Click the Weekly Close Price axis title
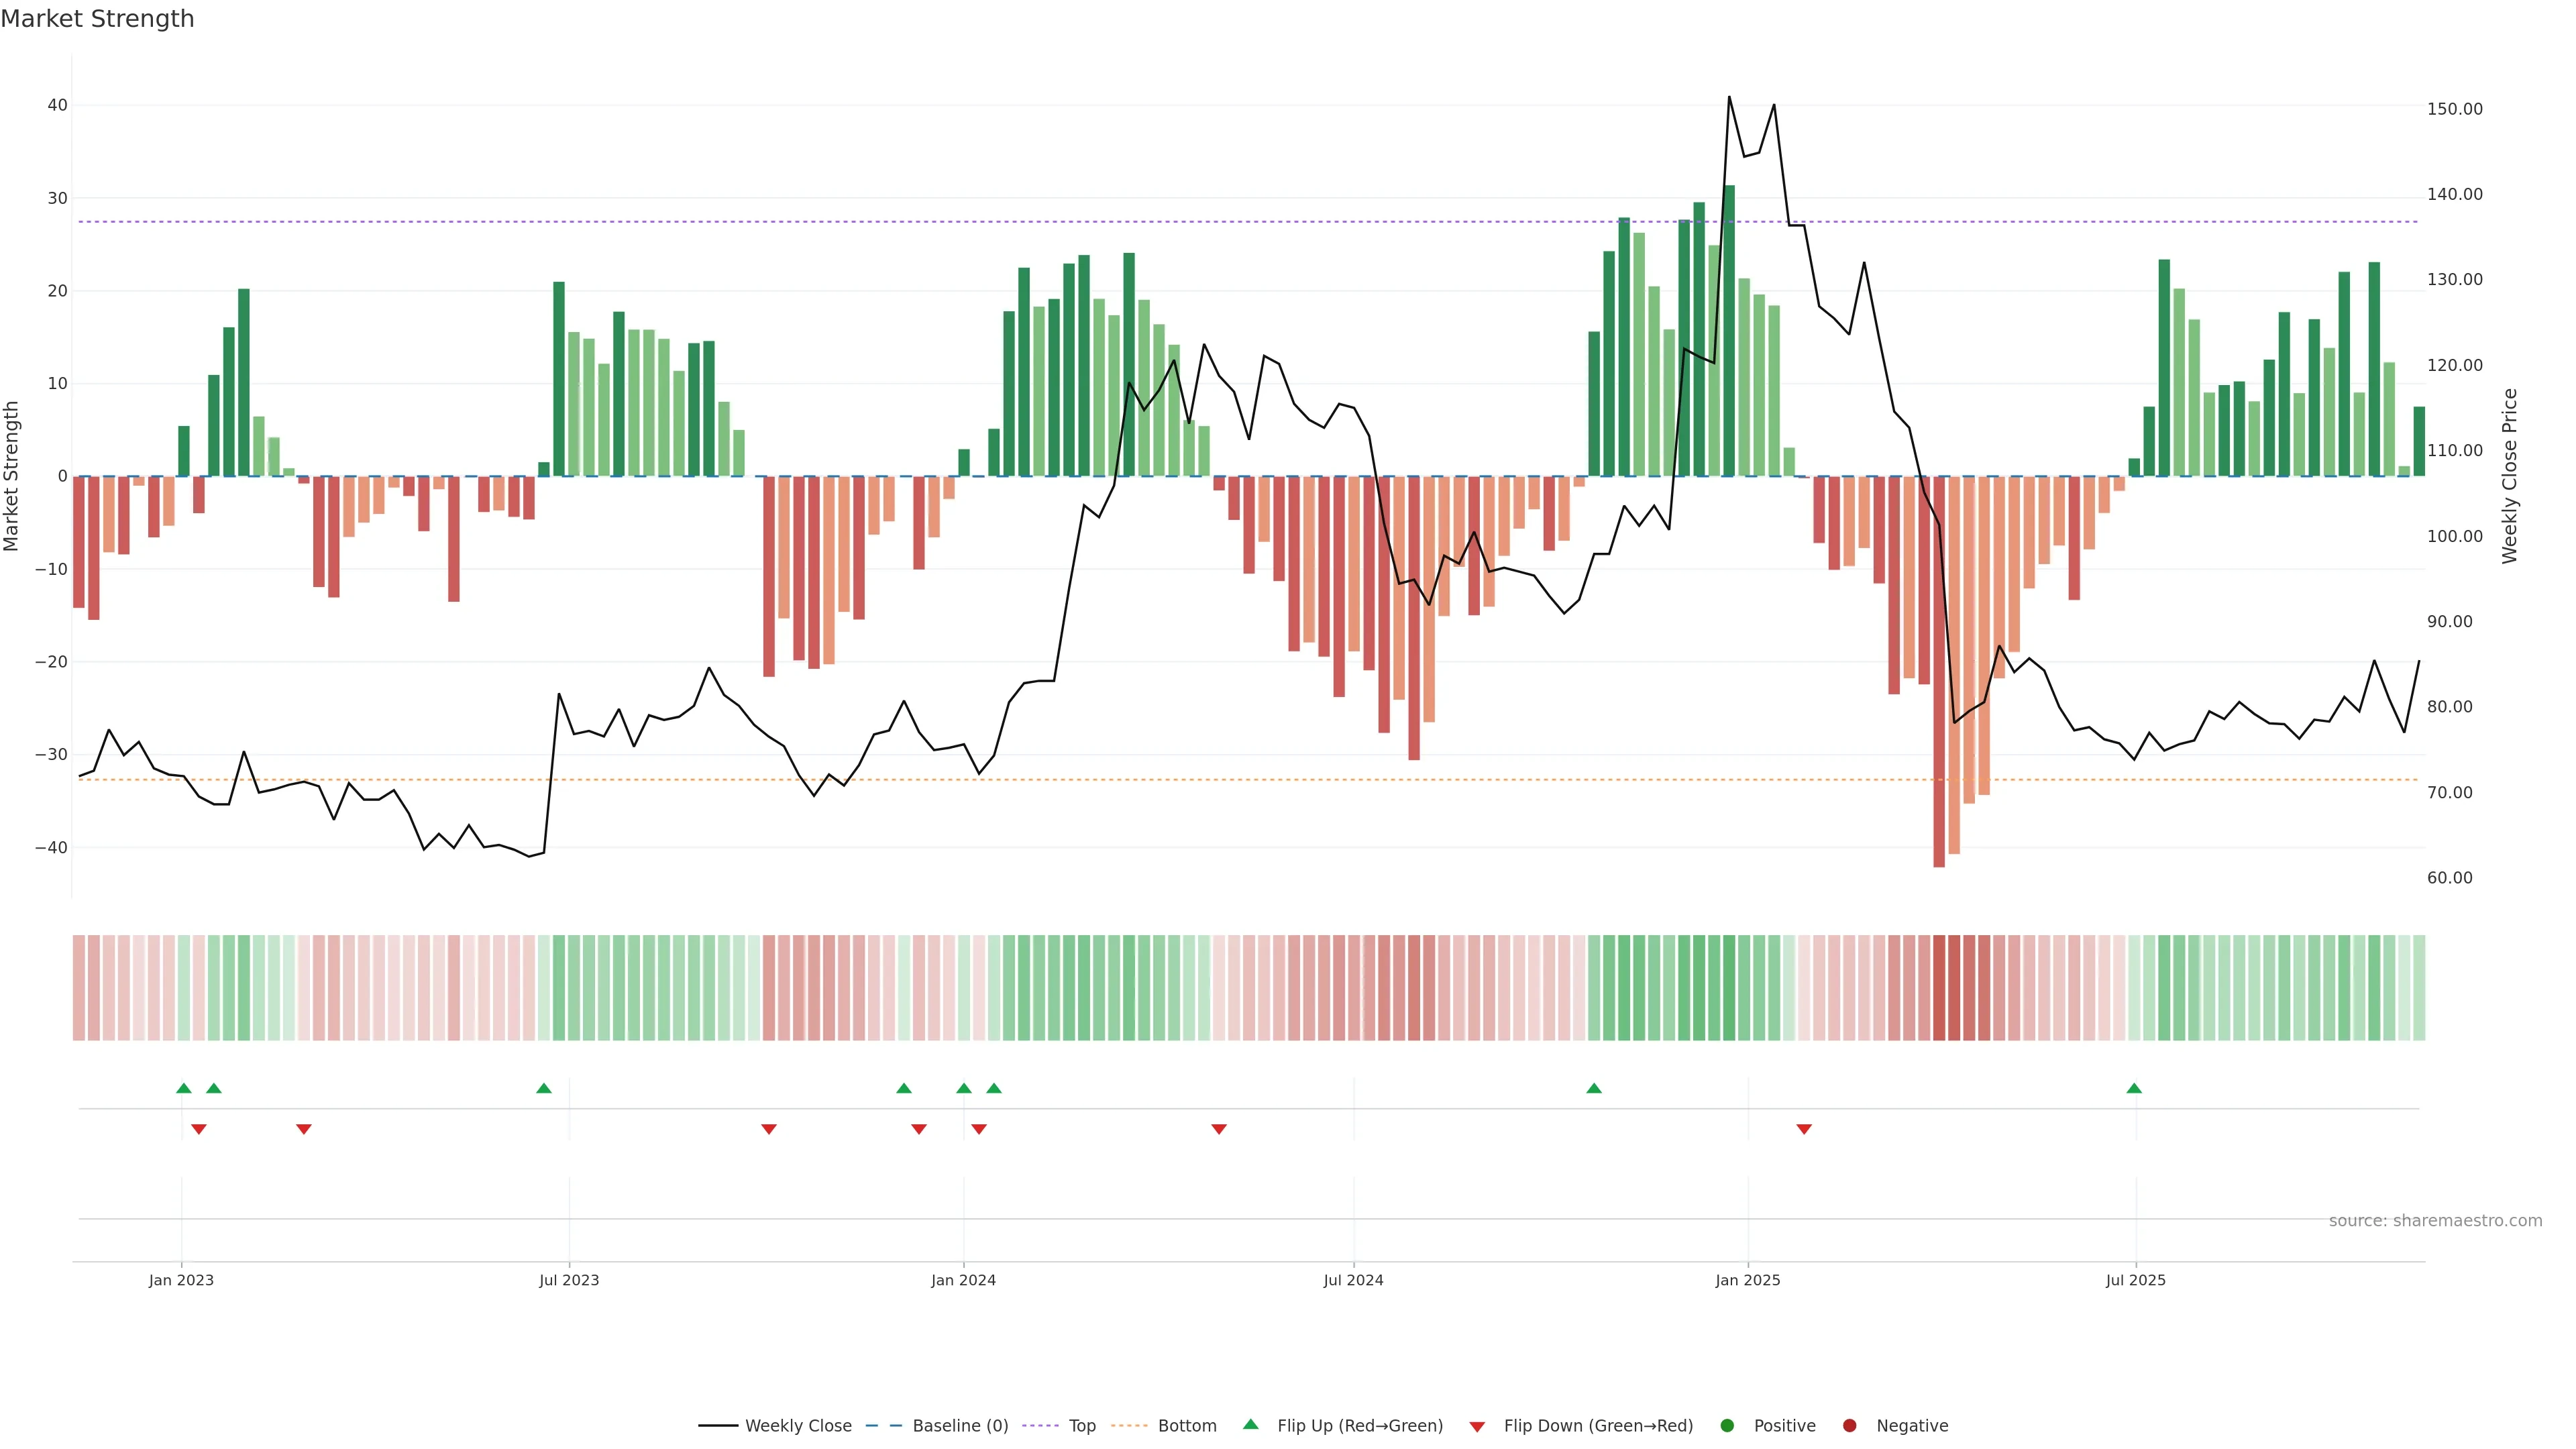2576x1449 pixels. 2510,476
